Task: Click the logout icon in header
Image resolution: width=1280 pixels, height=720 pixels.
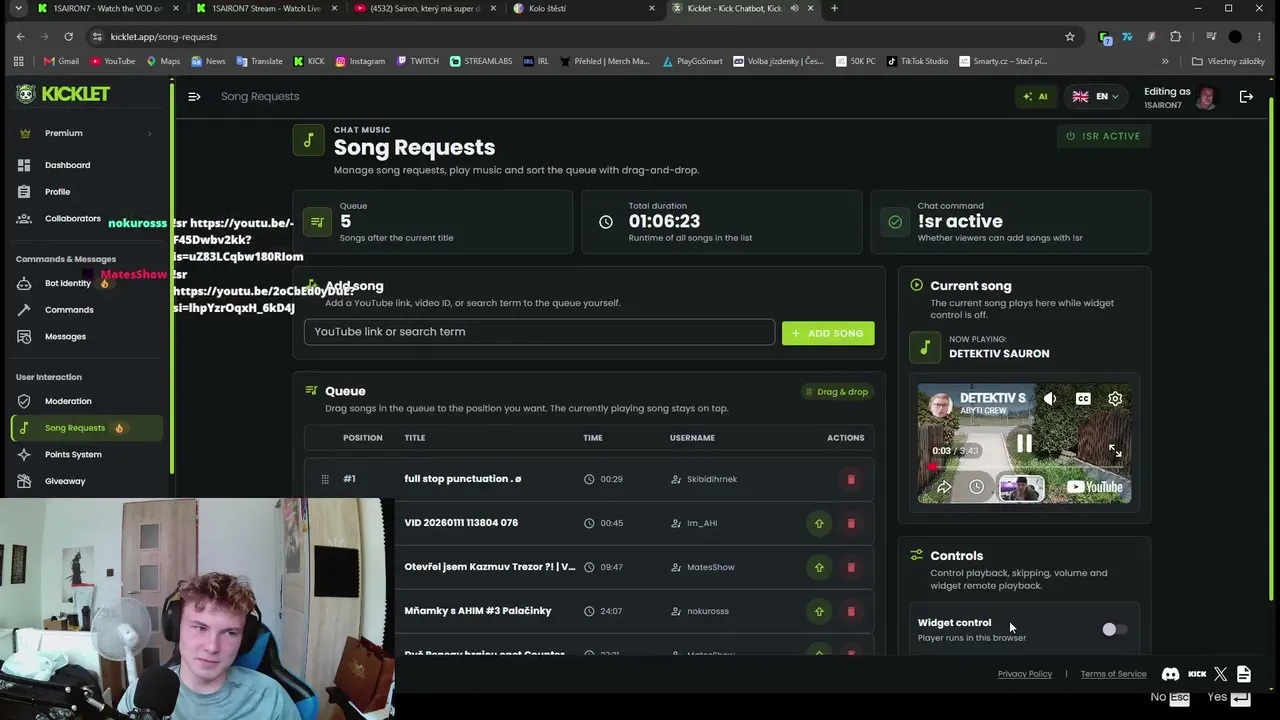Action: coord(1246,97)
